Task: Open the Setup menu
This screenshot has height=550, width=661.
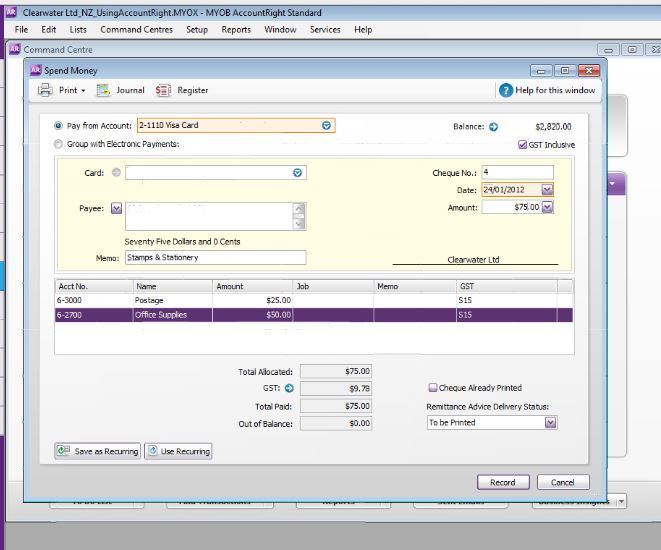Action: pyautogui.click(x=197, y=30)
